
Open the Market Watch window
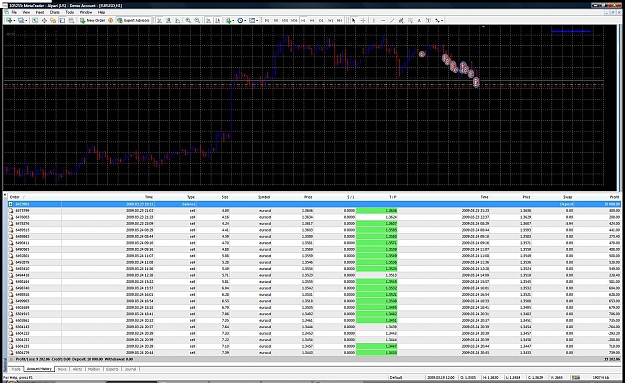[35, 20]
